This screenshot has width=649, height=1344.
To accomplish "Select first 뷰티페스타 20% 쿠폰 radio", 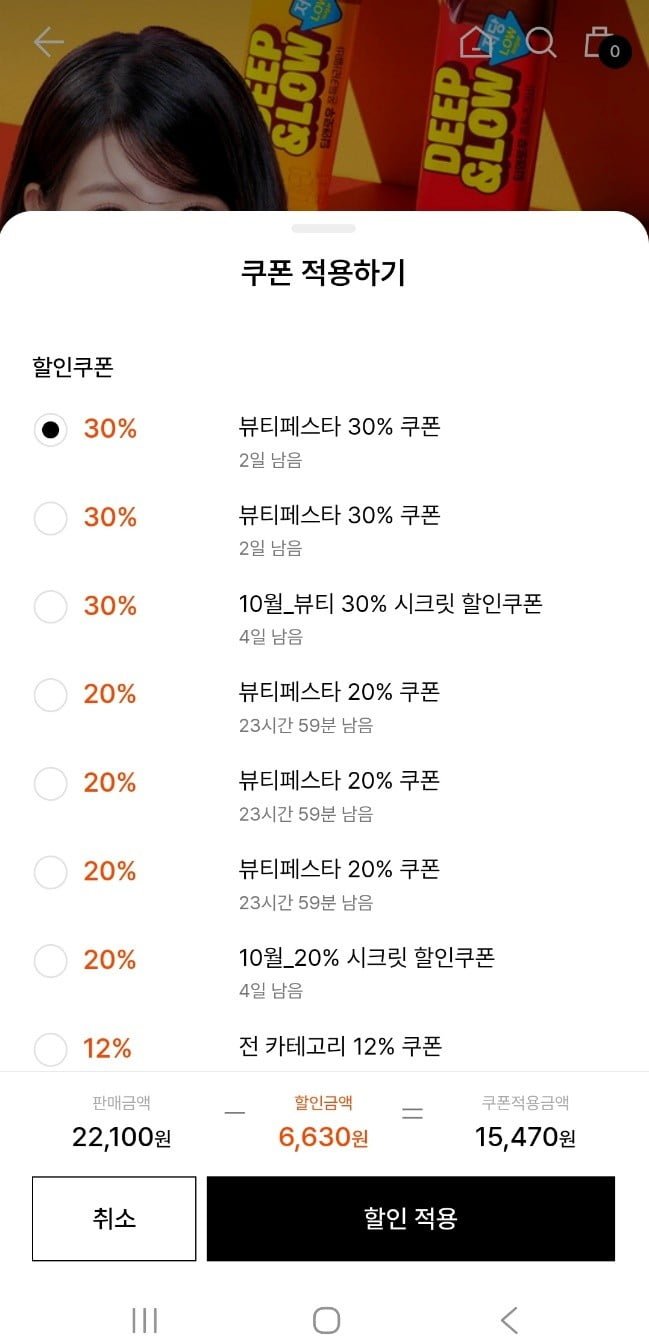I will [x=50, y=694].
